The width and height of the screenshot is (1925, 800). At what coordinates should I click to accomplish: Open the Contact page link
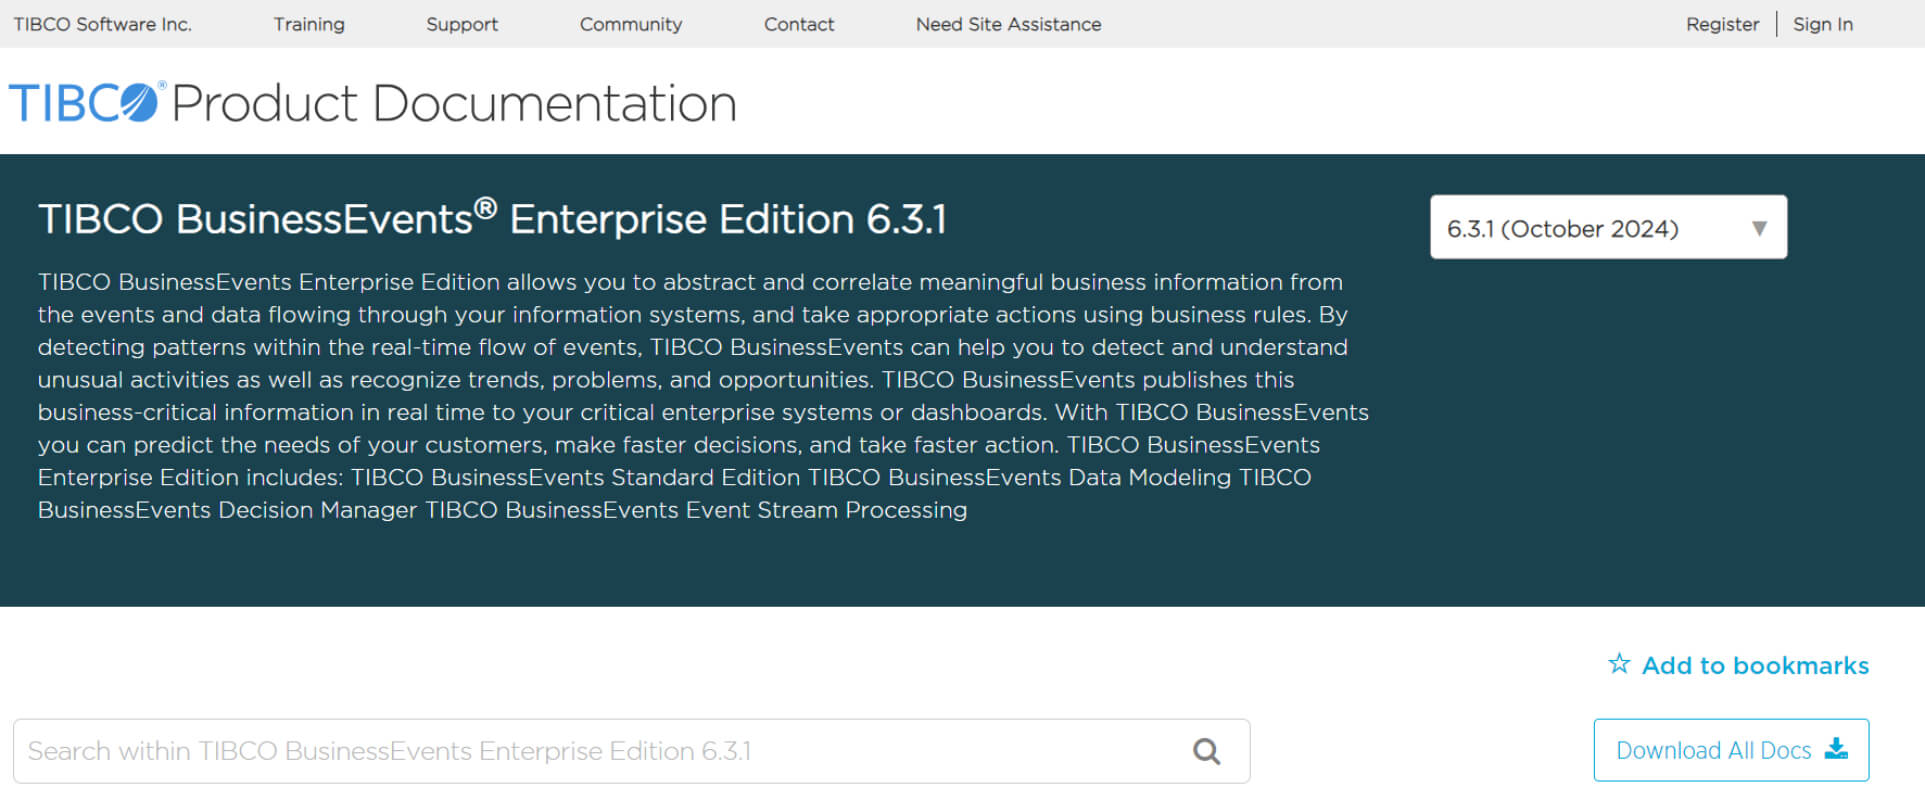[799, 24]
